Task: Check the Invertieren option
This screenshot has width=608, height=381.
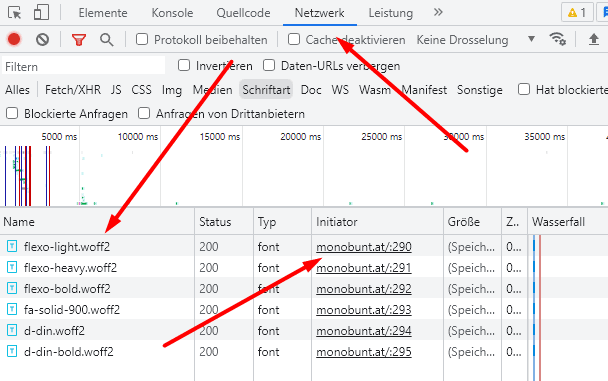Action: [x=184, y=65]
